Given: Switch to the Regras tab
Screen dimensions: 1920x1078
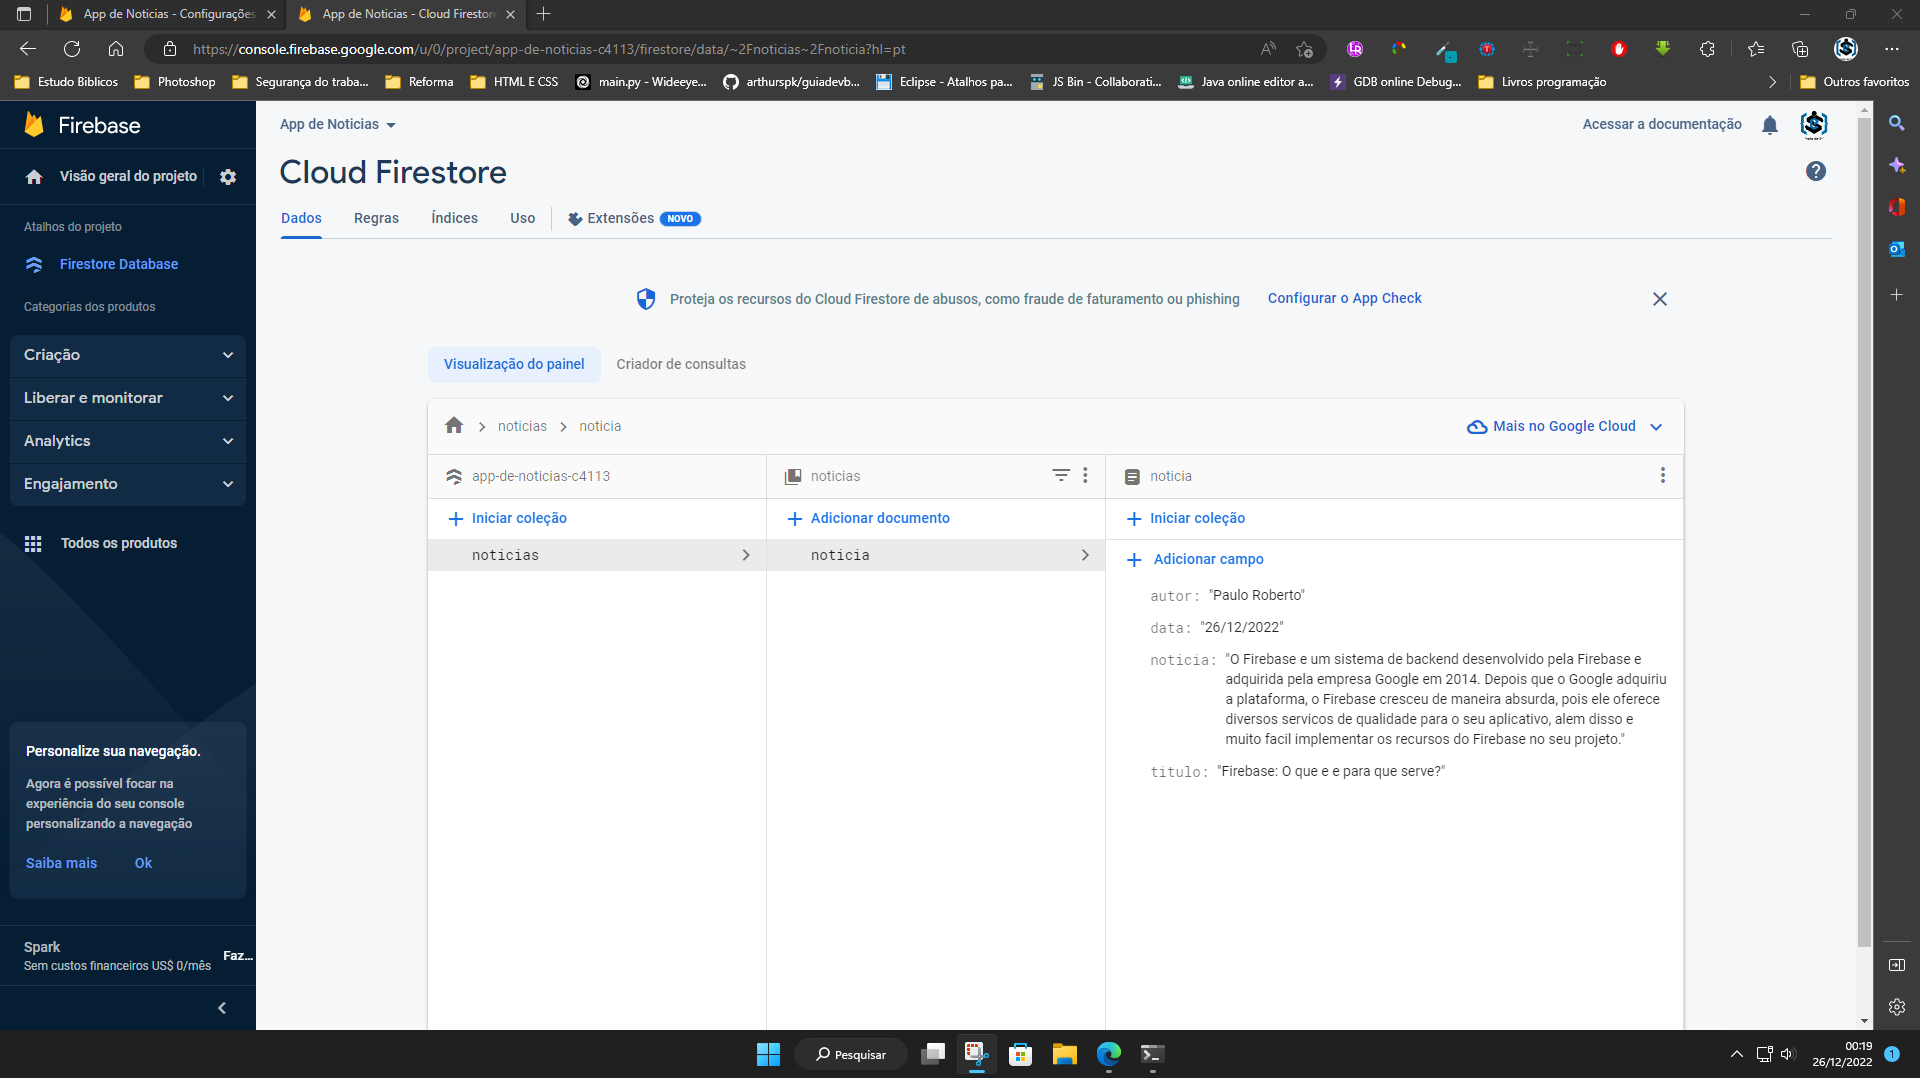Looking at the screenshot, I should coord(376,218).
